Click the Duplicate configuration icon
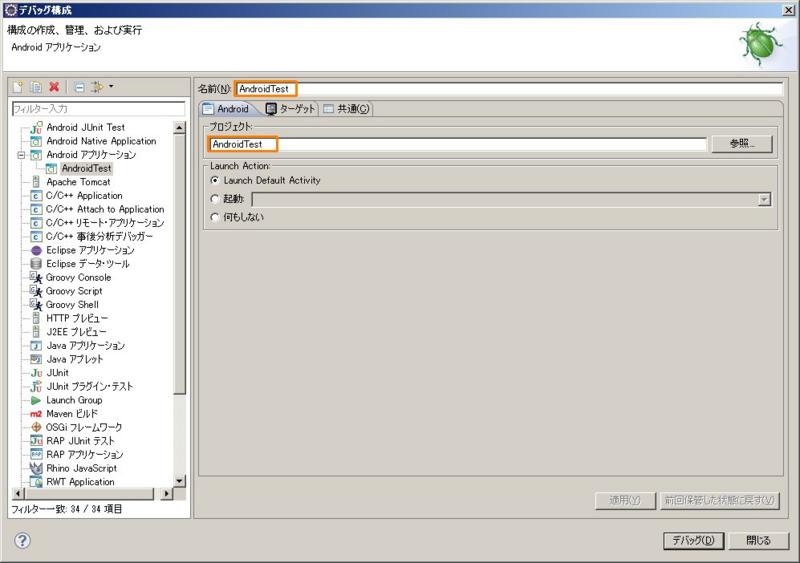This screenshot has height=563, width=800. pos(36,87)
